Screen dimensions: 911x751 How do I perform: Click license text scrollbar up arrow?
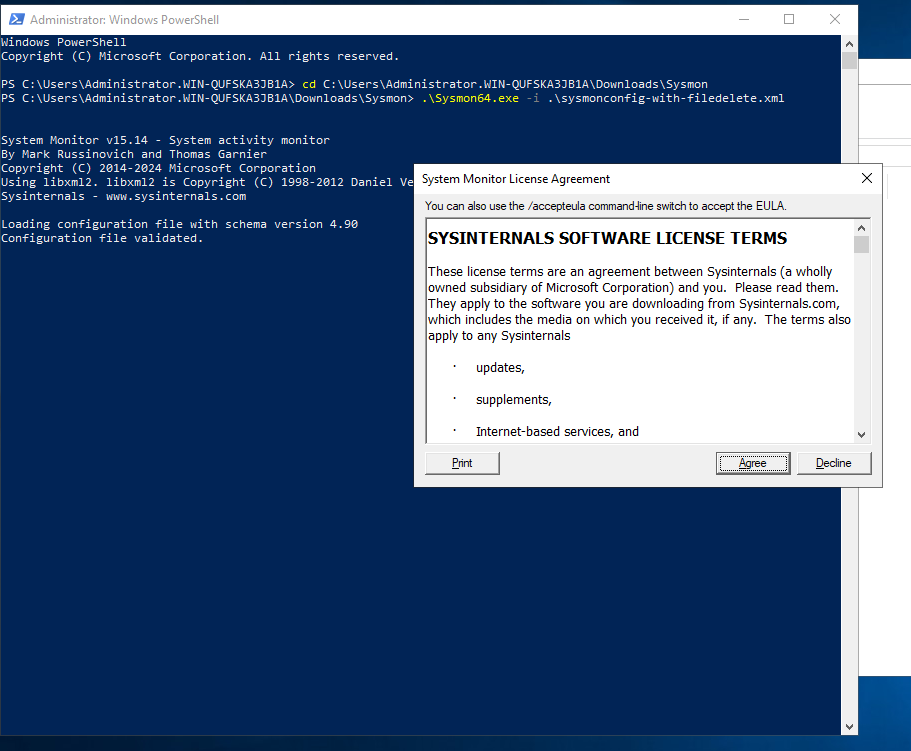(862, 228)
